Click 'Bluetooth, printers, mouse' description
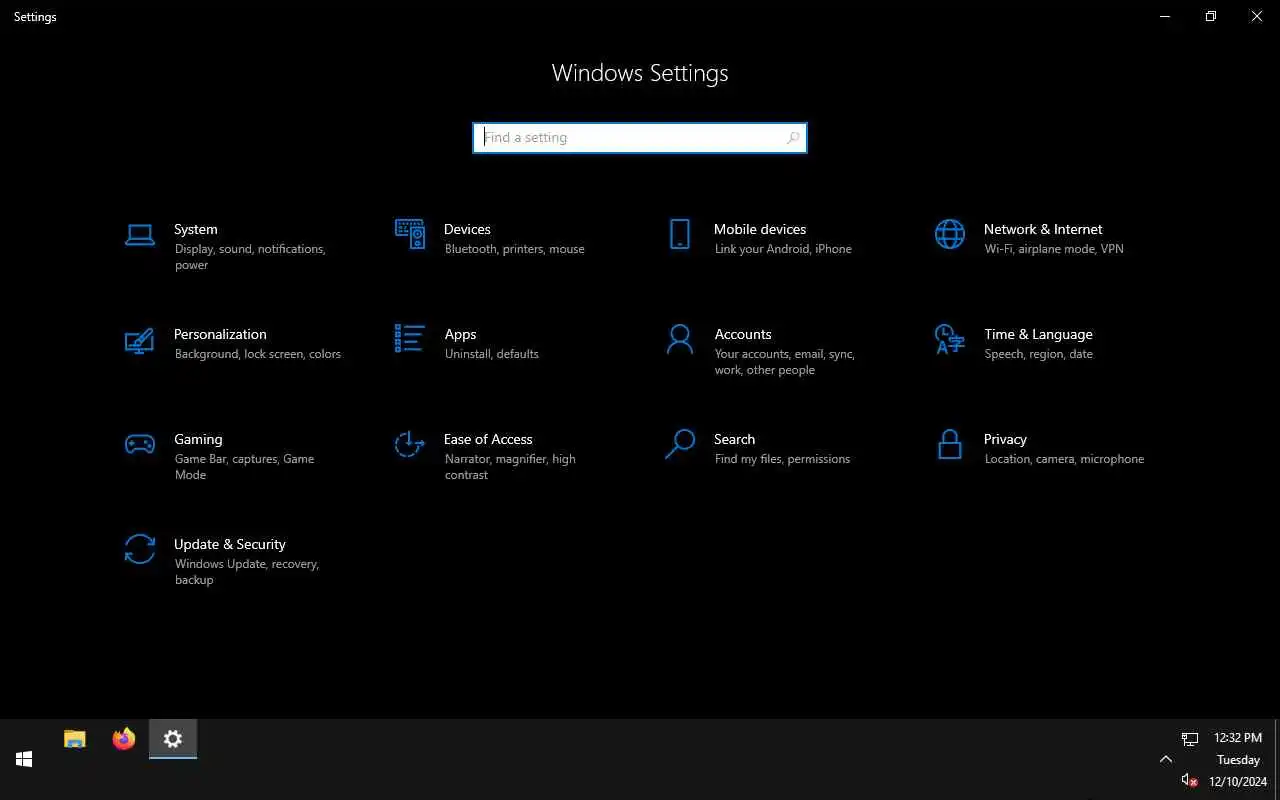1280x800 pixels. (x=514, y=249)
